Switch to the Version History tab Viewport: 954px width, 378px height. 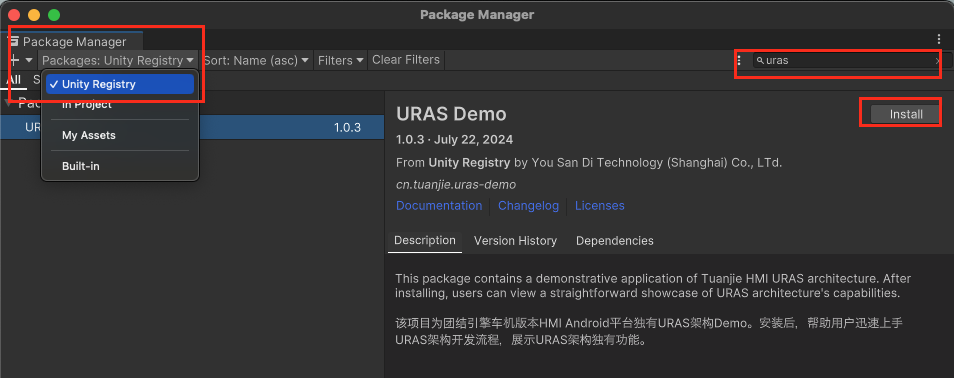click(x=515, y=241)
